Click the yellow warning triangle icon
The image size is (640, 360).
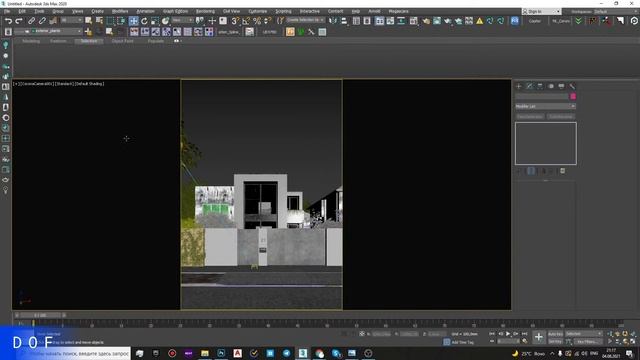click(480, 21)
